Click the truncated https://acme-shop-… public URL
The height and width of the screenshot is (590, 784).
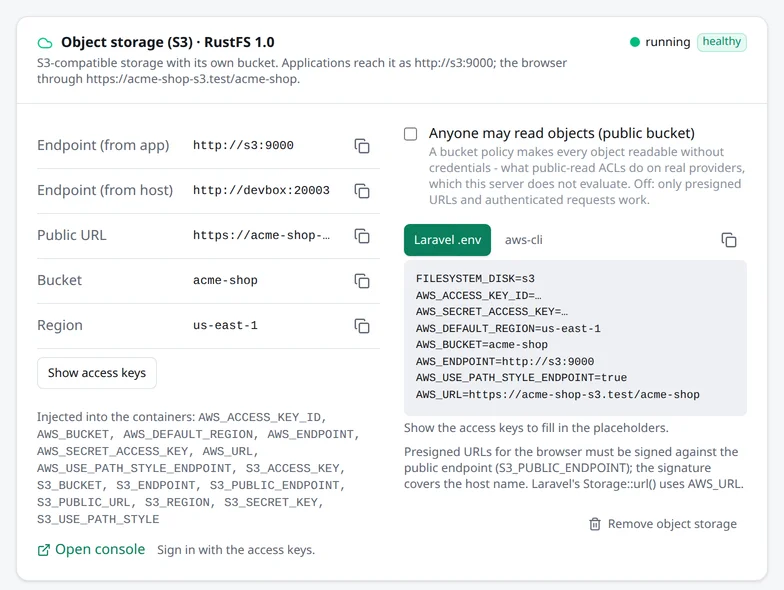(262, 236)
